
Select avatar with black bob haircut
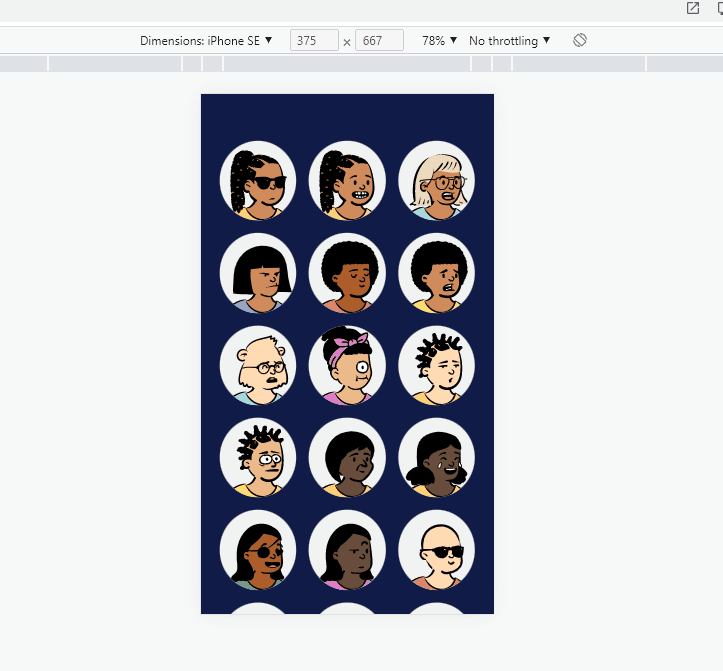coord(258,273)
